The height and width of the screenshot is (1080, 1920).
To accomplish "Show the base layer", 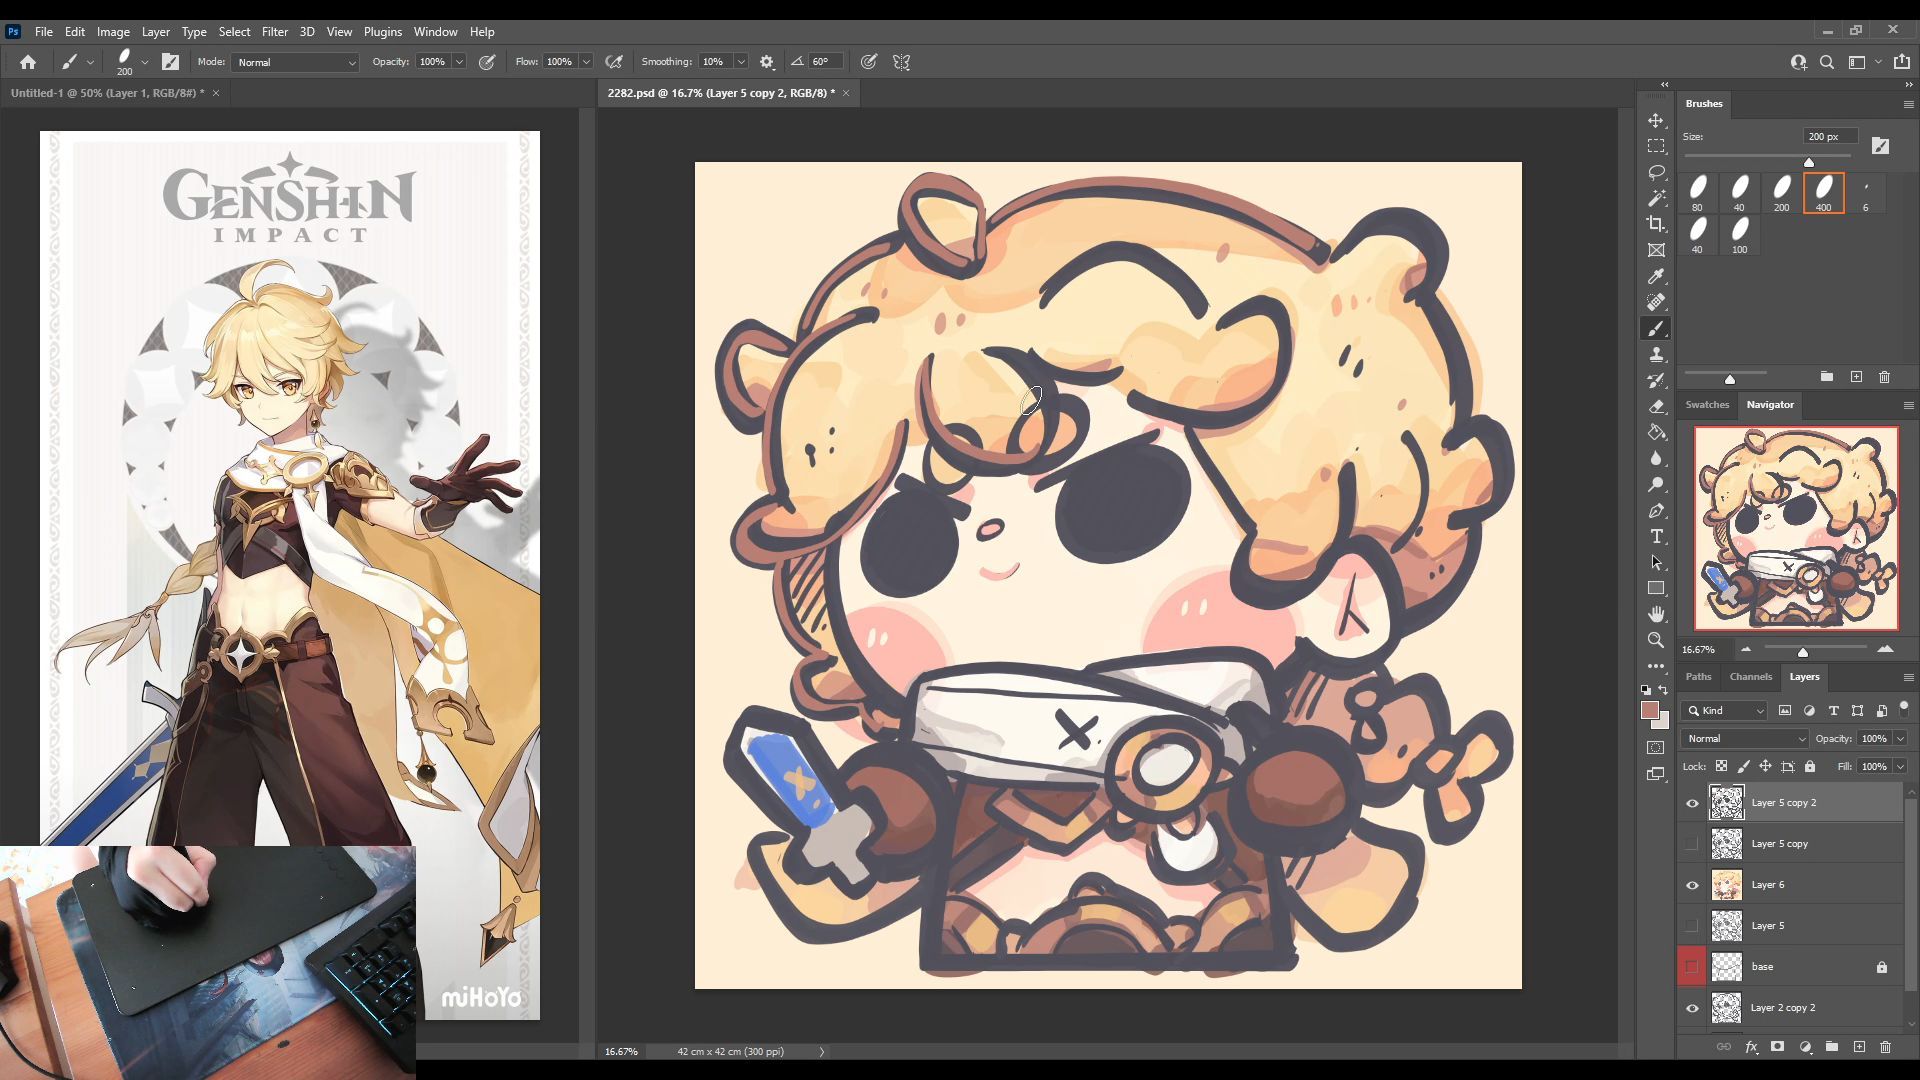I will pos(1692,967).
